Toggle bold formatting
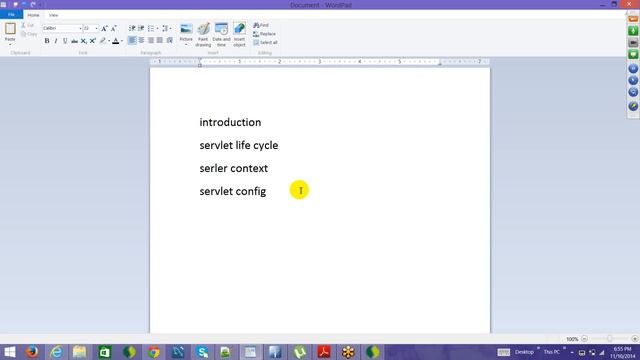Screen dimensions: 640x360 47,41
